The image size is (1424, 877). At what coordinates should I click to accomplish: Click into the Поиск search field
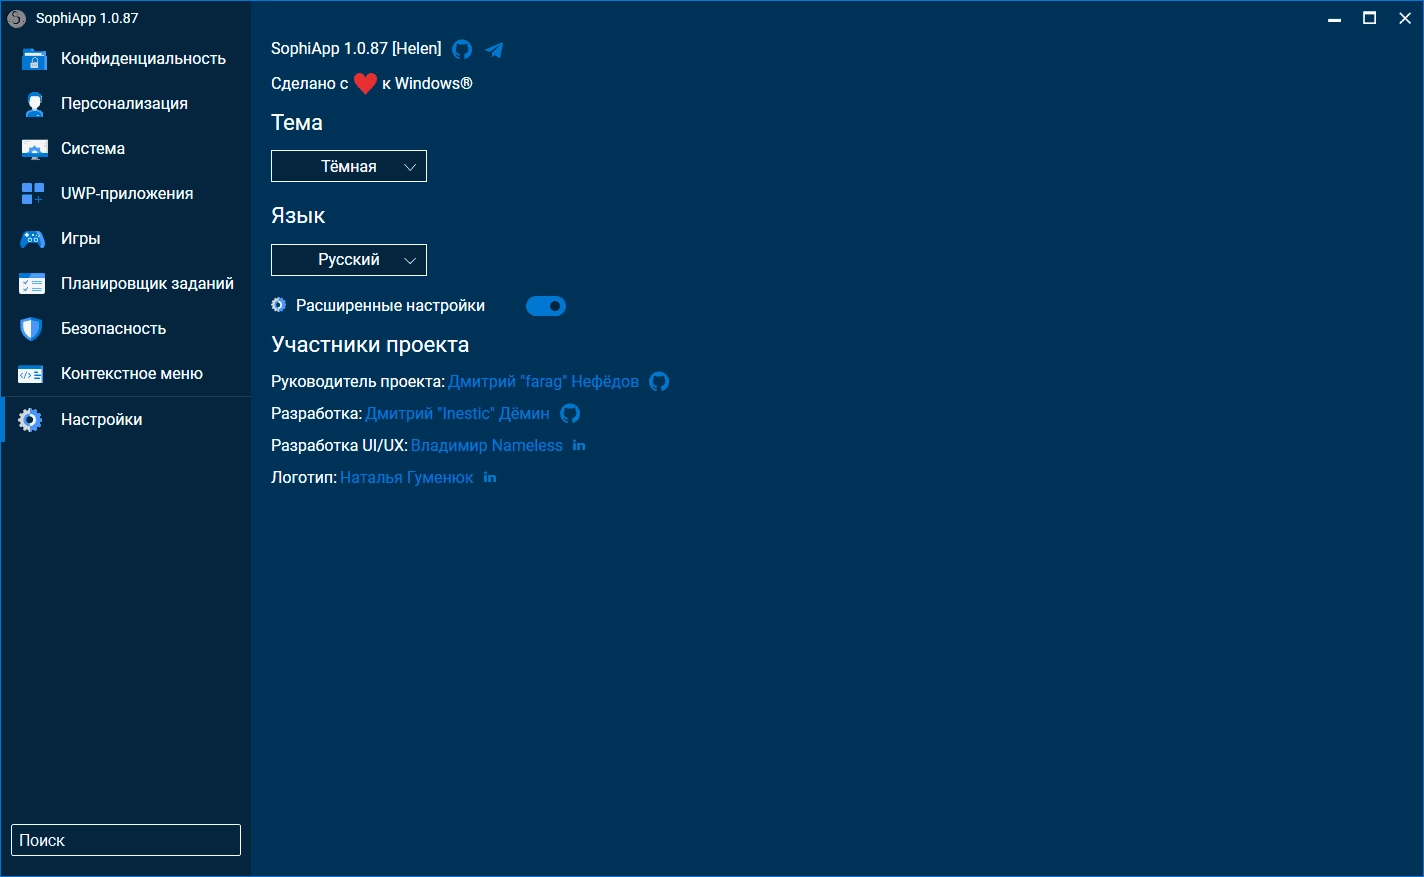click(x=126, y=840)
